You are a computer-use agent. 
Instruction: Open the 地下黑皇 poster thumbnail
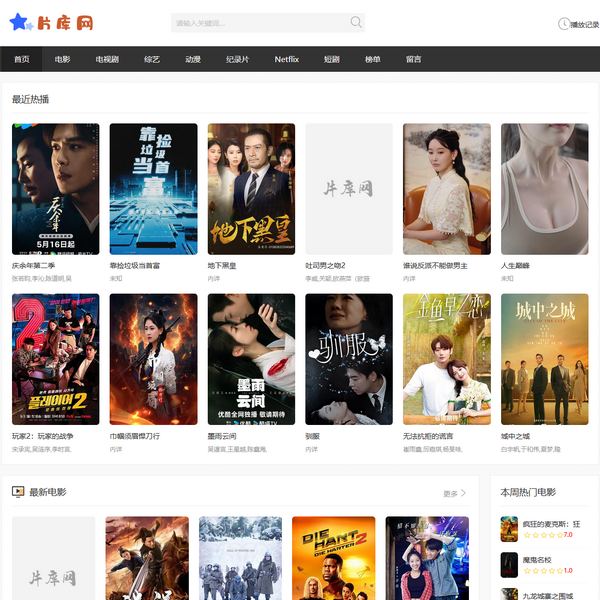(x=251, y=189)
